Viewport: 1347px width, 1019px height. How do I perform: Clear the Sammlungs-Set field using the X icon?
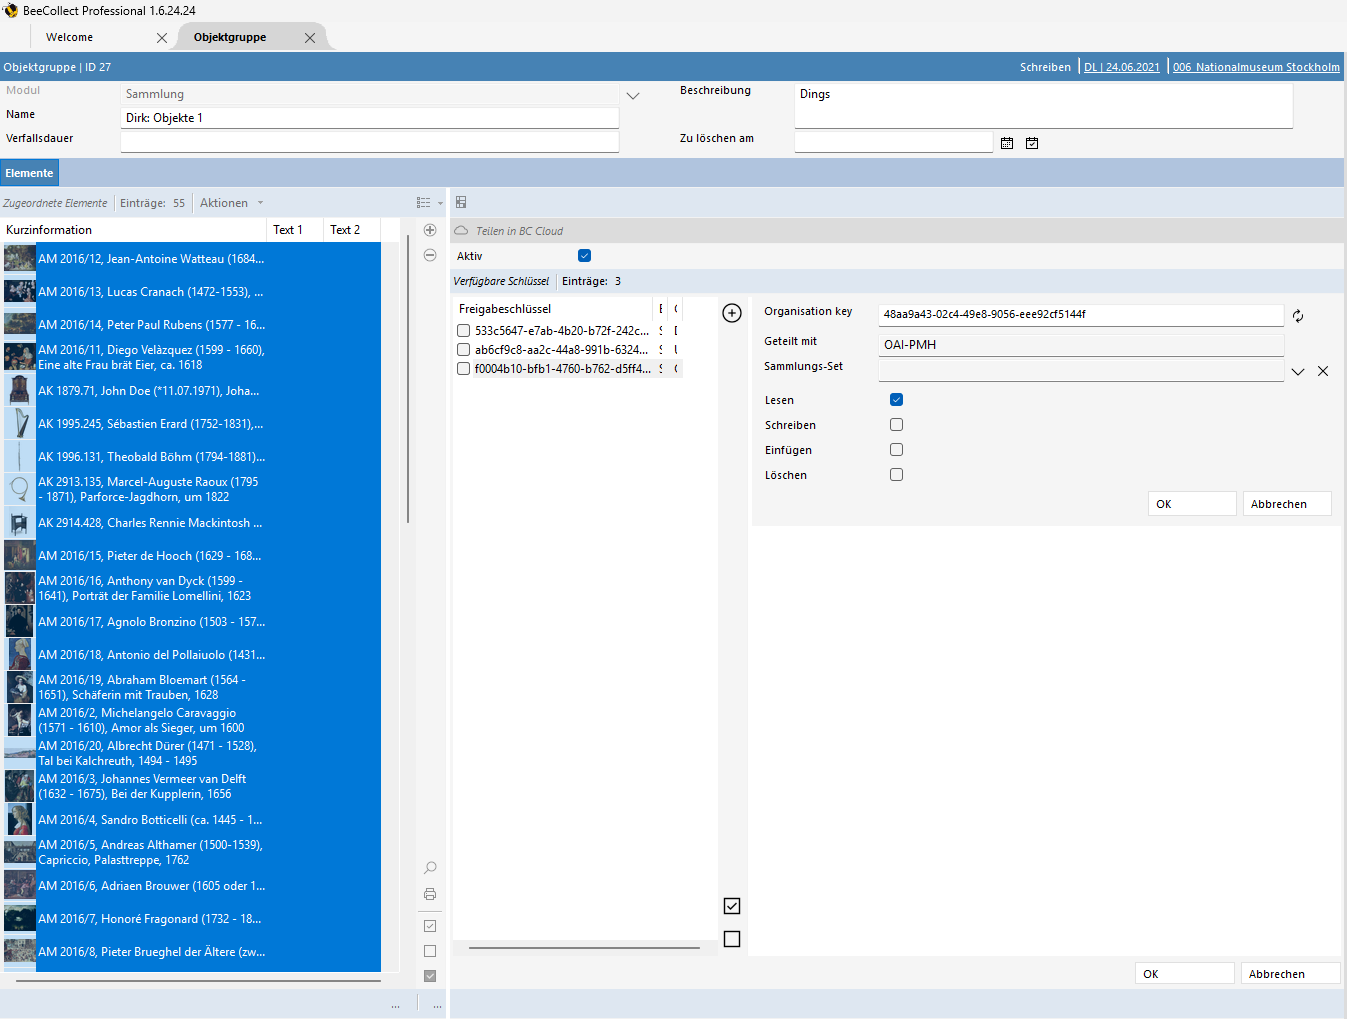(x=1322, y=370)
